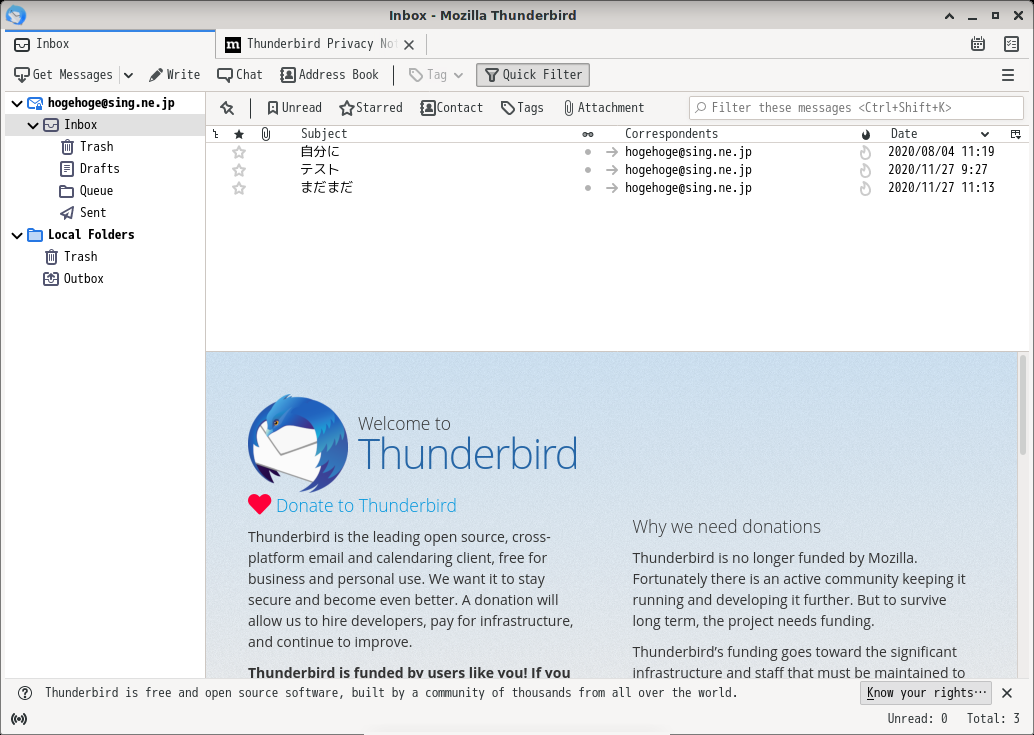
Task: Open the Calendar tab icon
Action: [978, 44]
